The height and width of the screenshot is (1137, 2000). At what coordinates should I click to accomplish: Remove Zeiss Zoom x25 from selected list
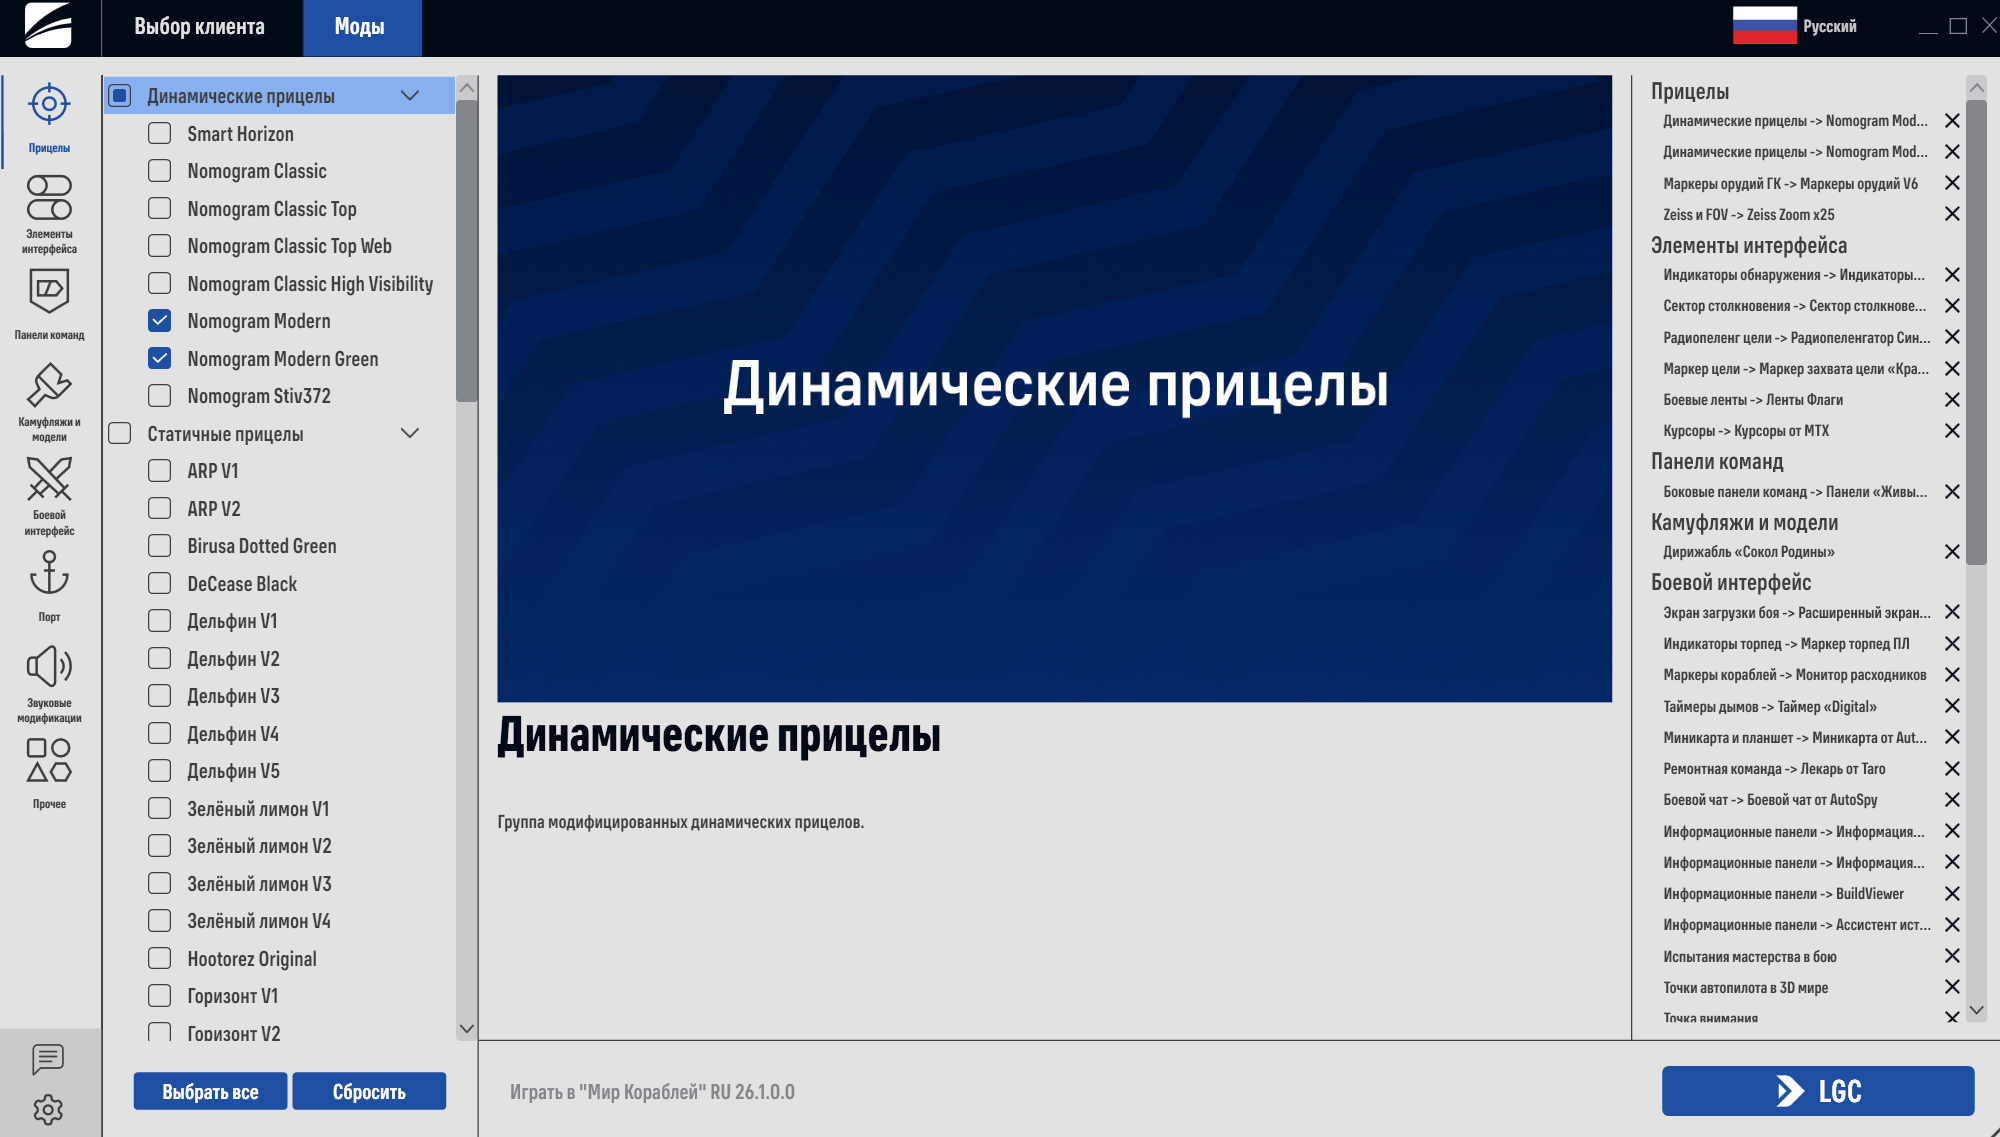coord(1951,214)
